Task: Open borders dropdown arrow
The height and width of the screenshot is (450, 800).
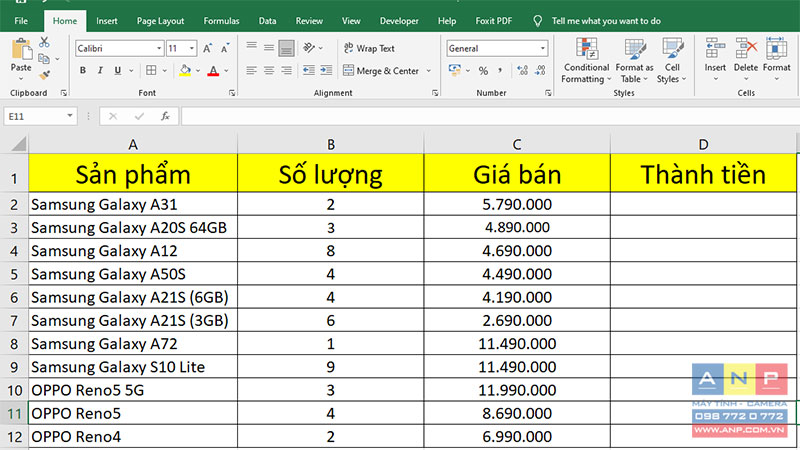Action: click(x=164, y=71)
